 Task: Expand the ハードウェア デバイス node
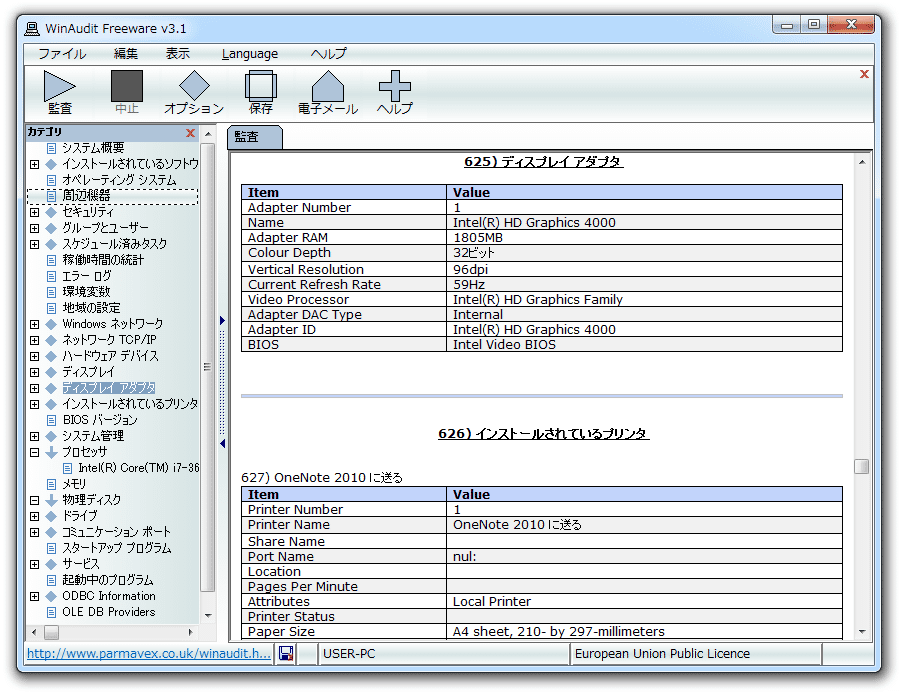point(35,356)
